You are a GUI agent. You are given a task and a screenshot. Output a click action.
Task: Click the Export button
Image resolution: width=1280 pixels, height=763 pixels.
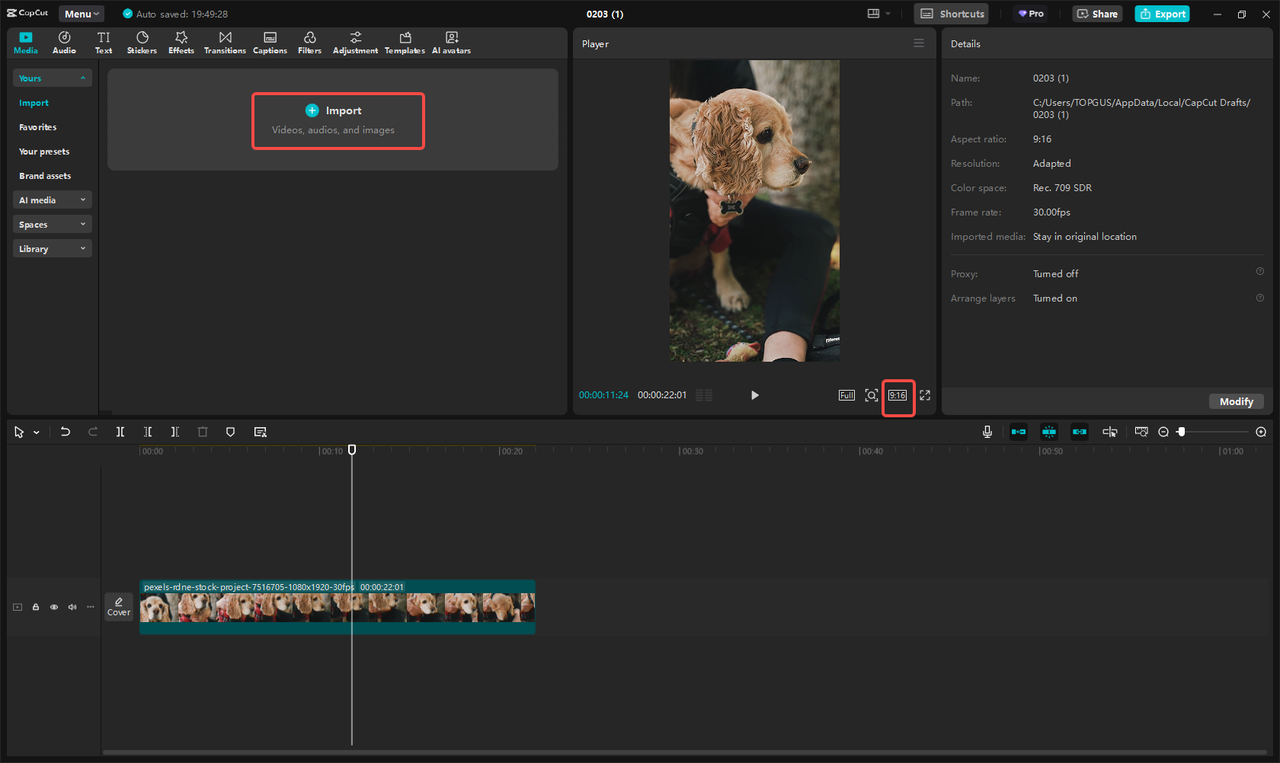tap(1162, 14)
